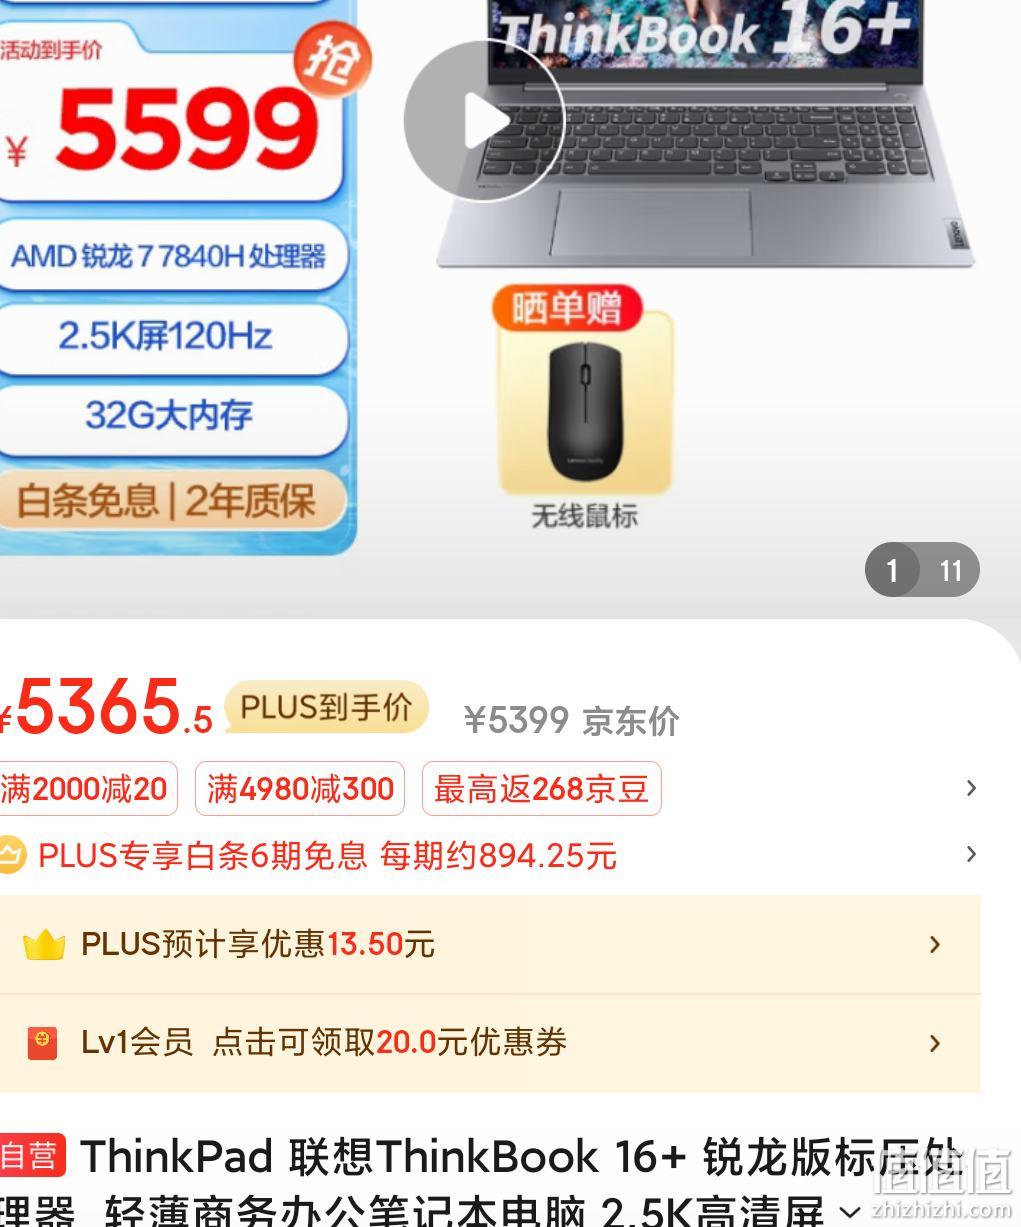This screenshot has width=1021, height=1227.
Task: Tap the PLUS白条 crown badge icon
Action: (10, 854)
